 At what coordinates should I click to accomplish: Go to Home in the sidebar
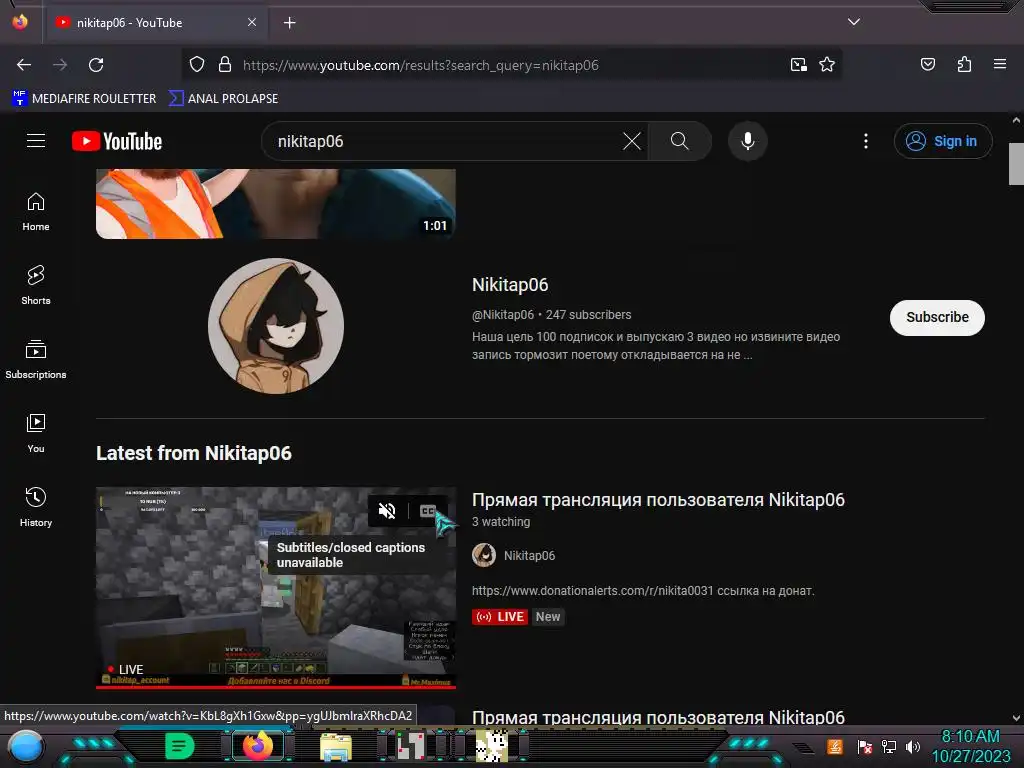coord(36,212)
